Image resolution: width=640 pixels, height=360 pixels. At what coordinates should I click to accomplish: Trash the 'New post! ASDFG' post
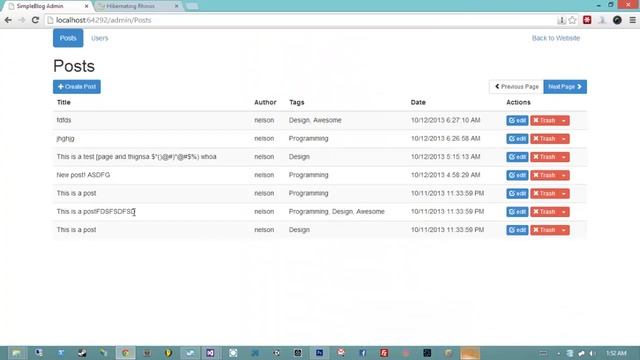(x=544, y=175)
